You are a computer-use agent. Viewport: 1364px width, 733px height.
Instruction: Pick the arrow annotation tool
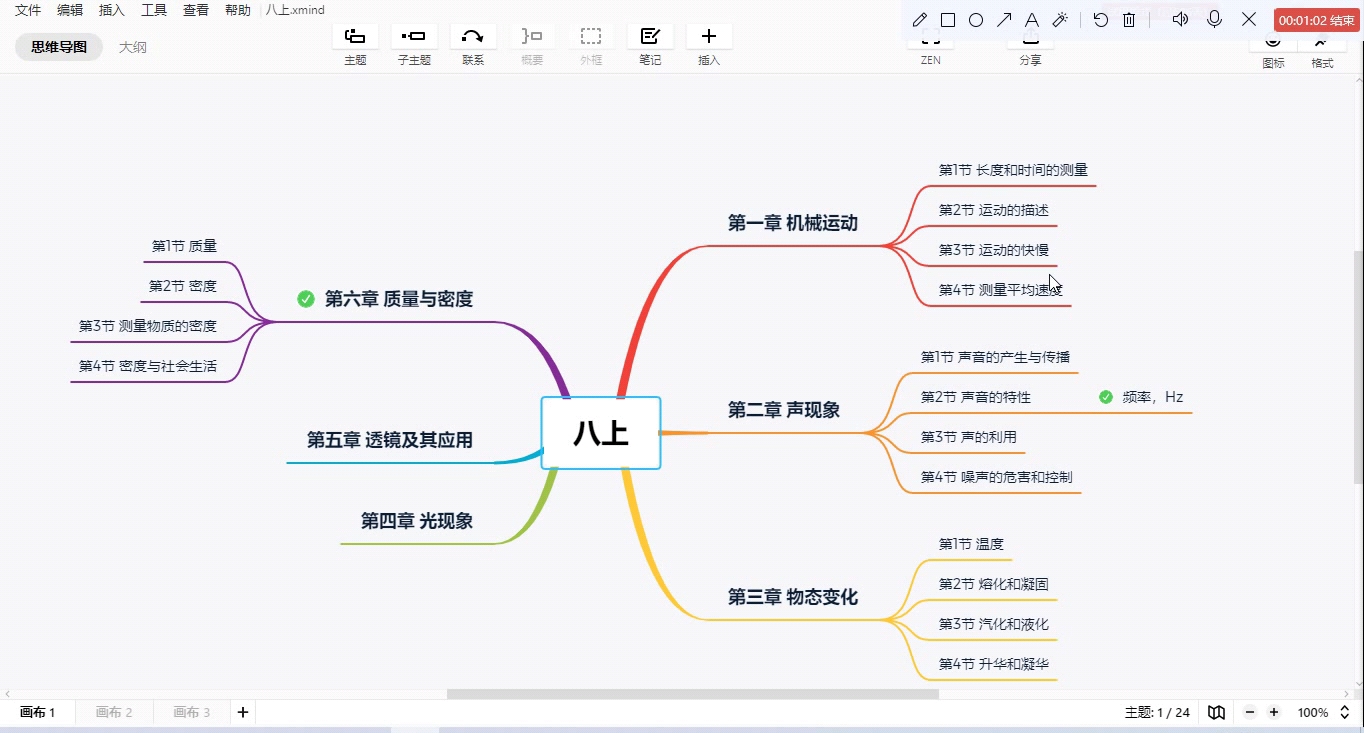[1004, 20]
